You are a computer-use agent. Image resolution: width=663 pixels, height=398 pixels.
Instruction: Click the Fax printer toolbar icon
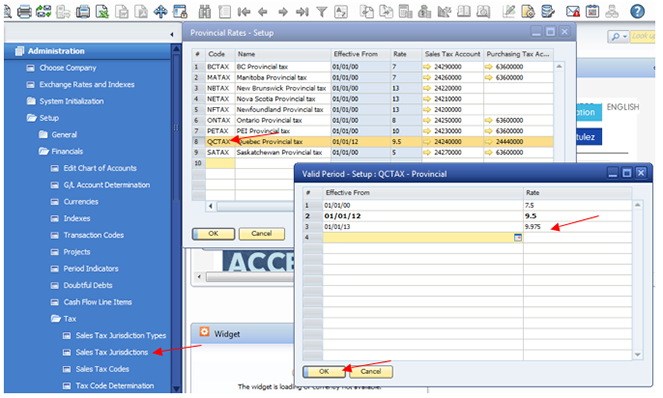pyautogui.click(x=83, y=11)
